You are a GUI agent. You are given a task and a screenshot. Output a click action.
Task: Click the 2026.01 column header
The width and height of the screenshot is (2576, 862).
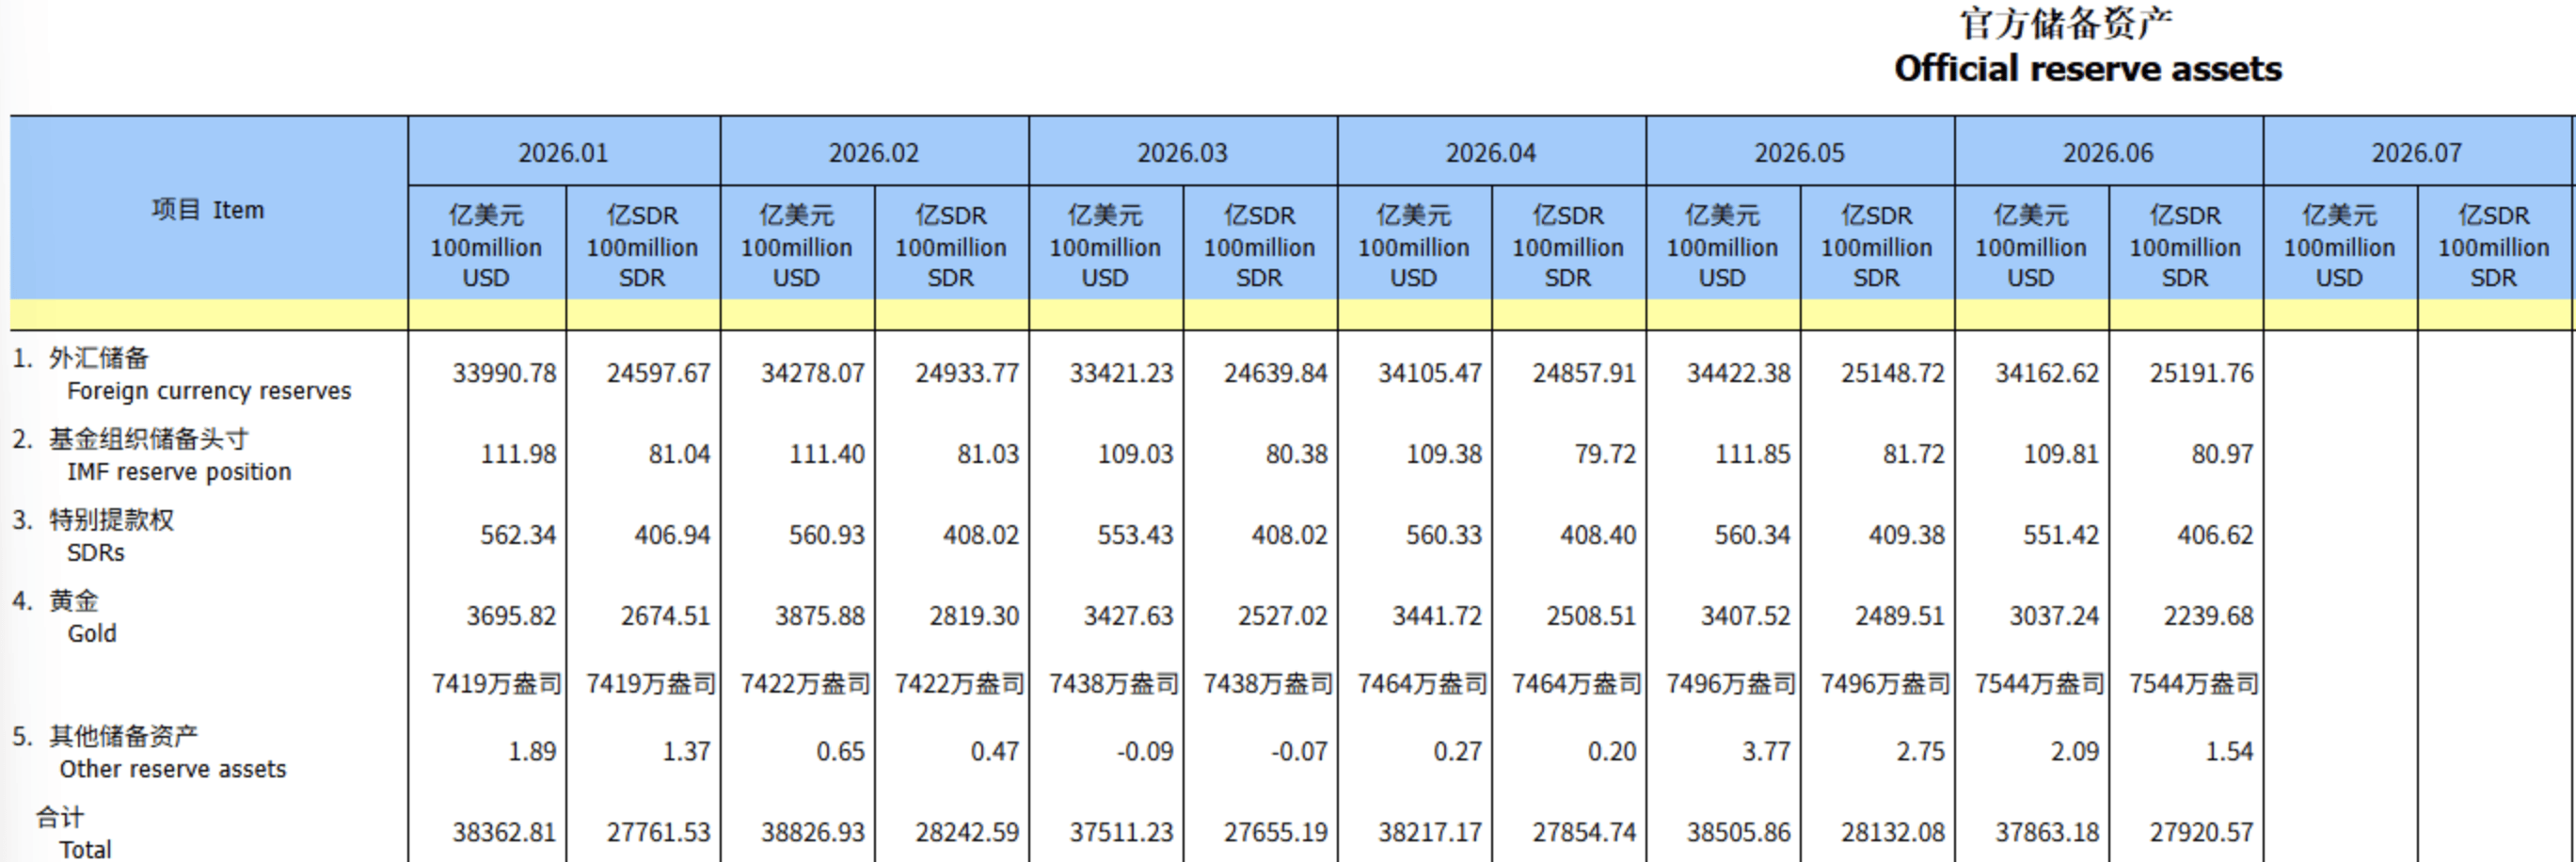[564, 152]
